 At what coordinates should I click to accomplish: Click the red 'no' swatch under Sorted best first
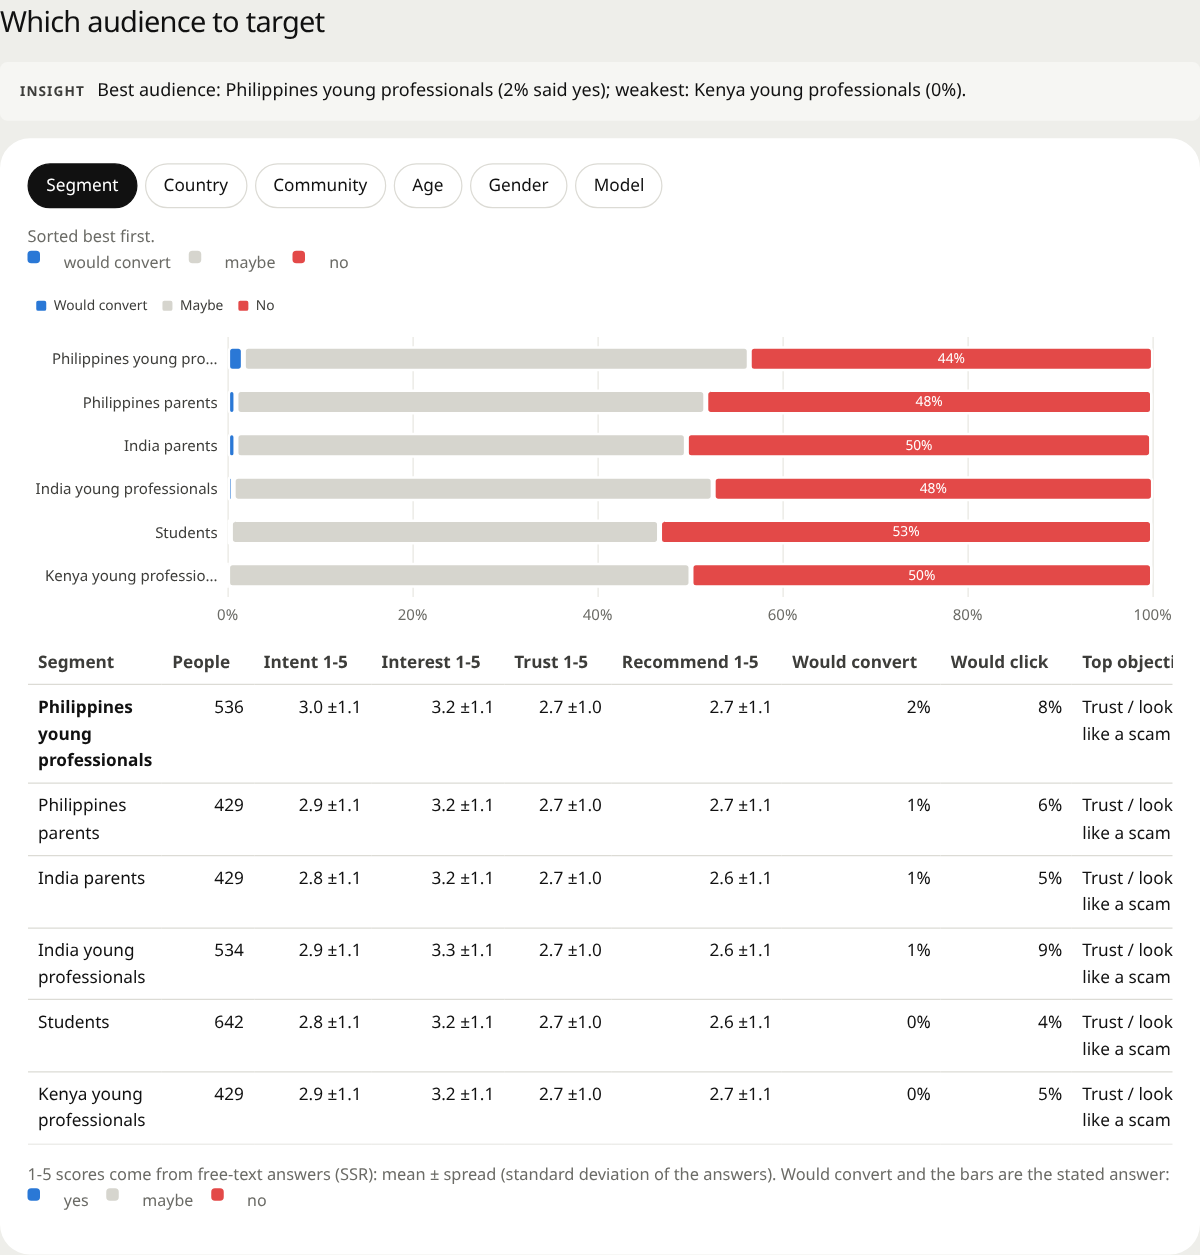[x=299, y=257]
